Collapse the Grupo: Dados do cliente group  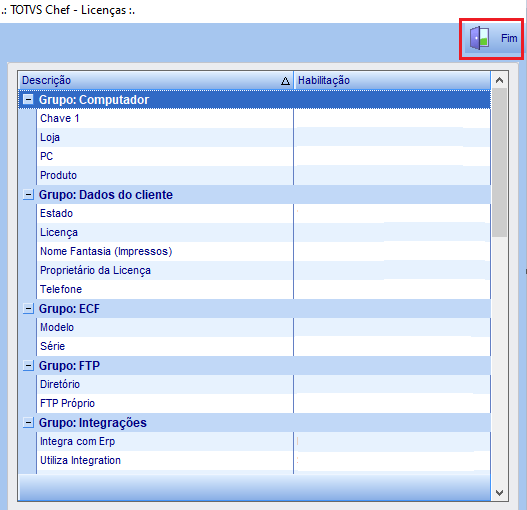click(28, 194)
